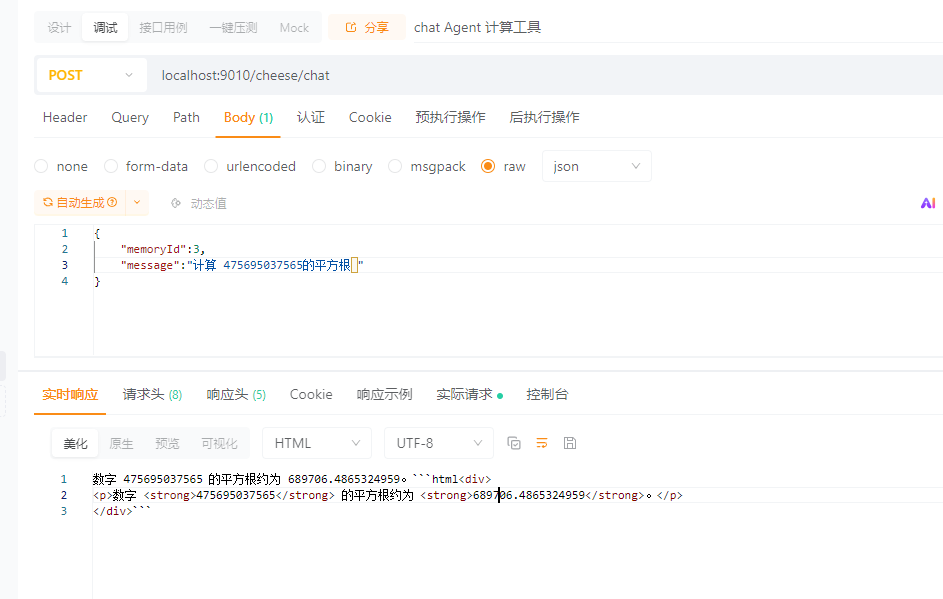Select the none body type radio
This screenshot has height=599, width=943.
(41, 166)
